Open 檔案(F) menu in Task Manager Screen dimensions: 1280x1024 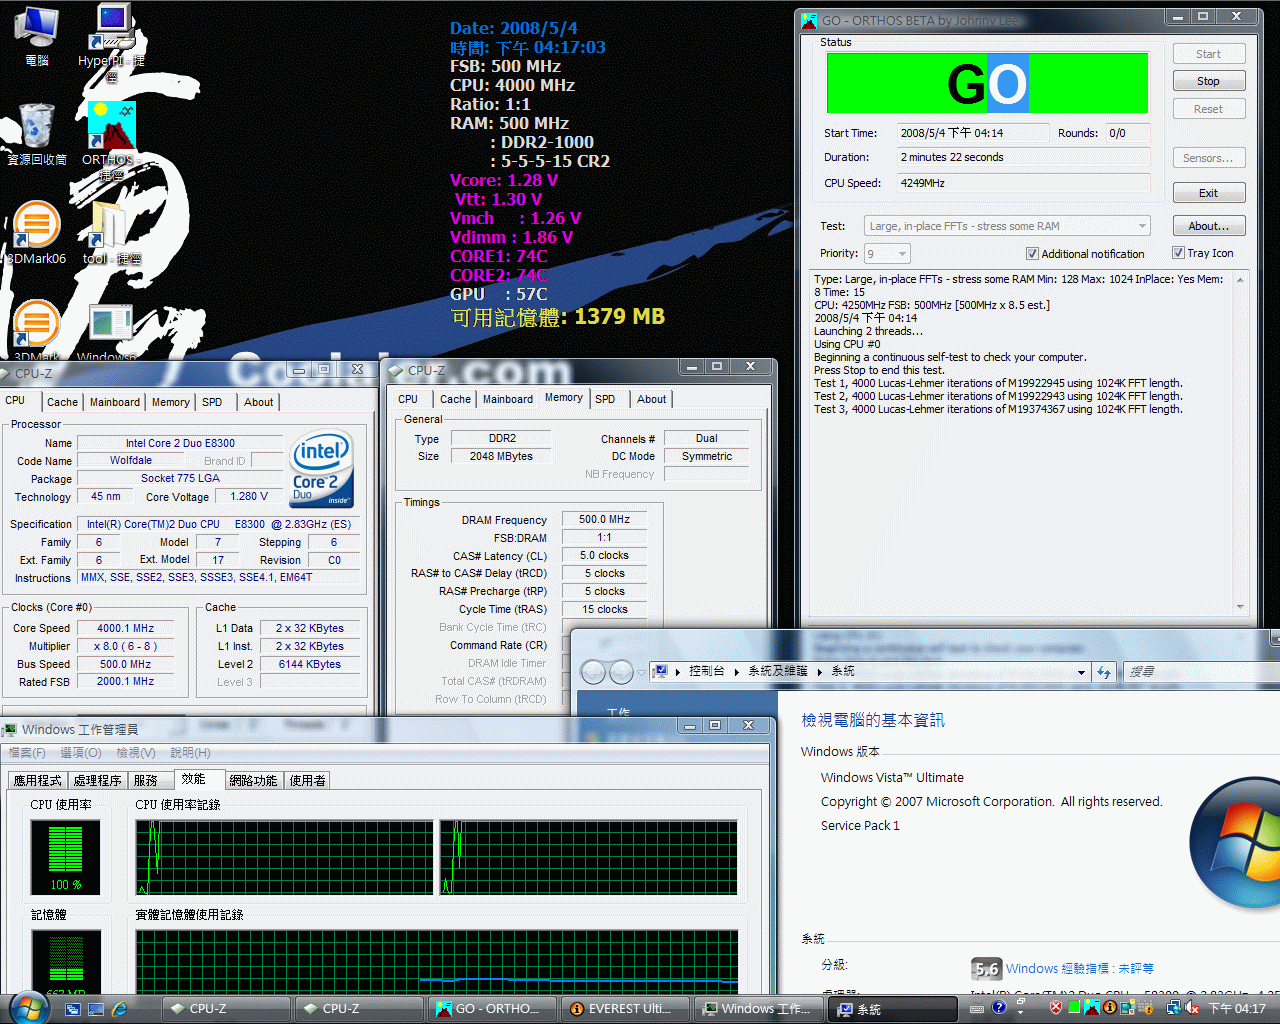click(27, 753)
